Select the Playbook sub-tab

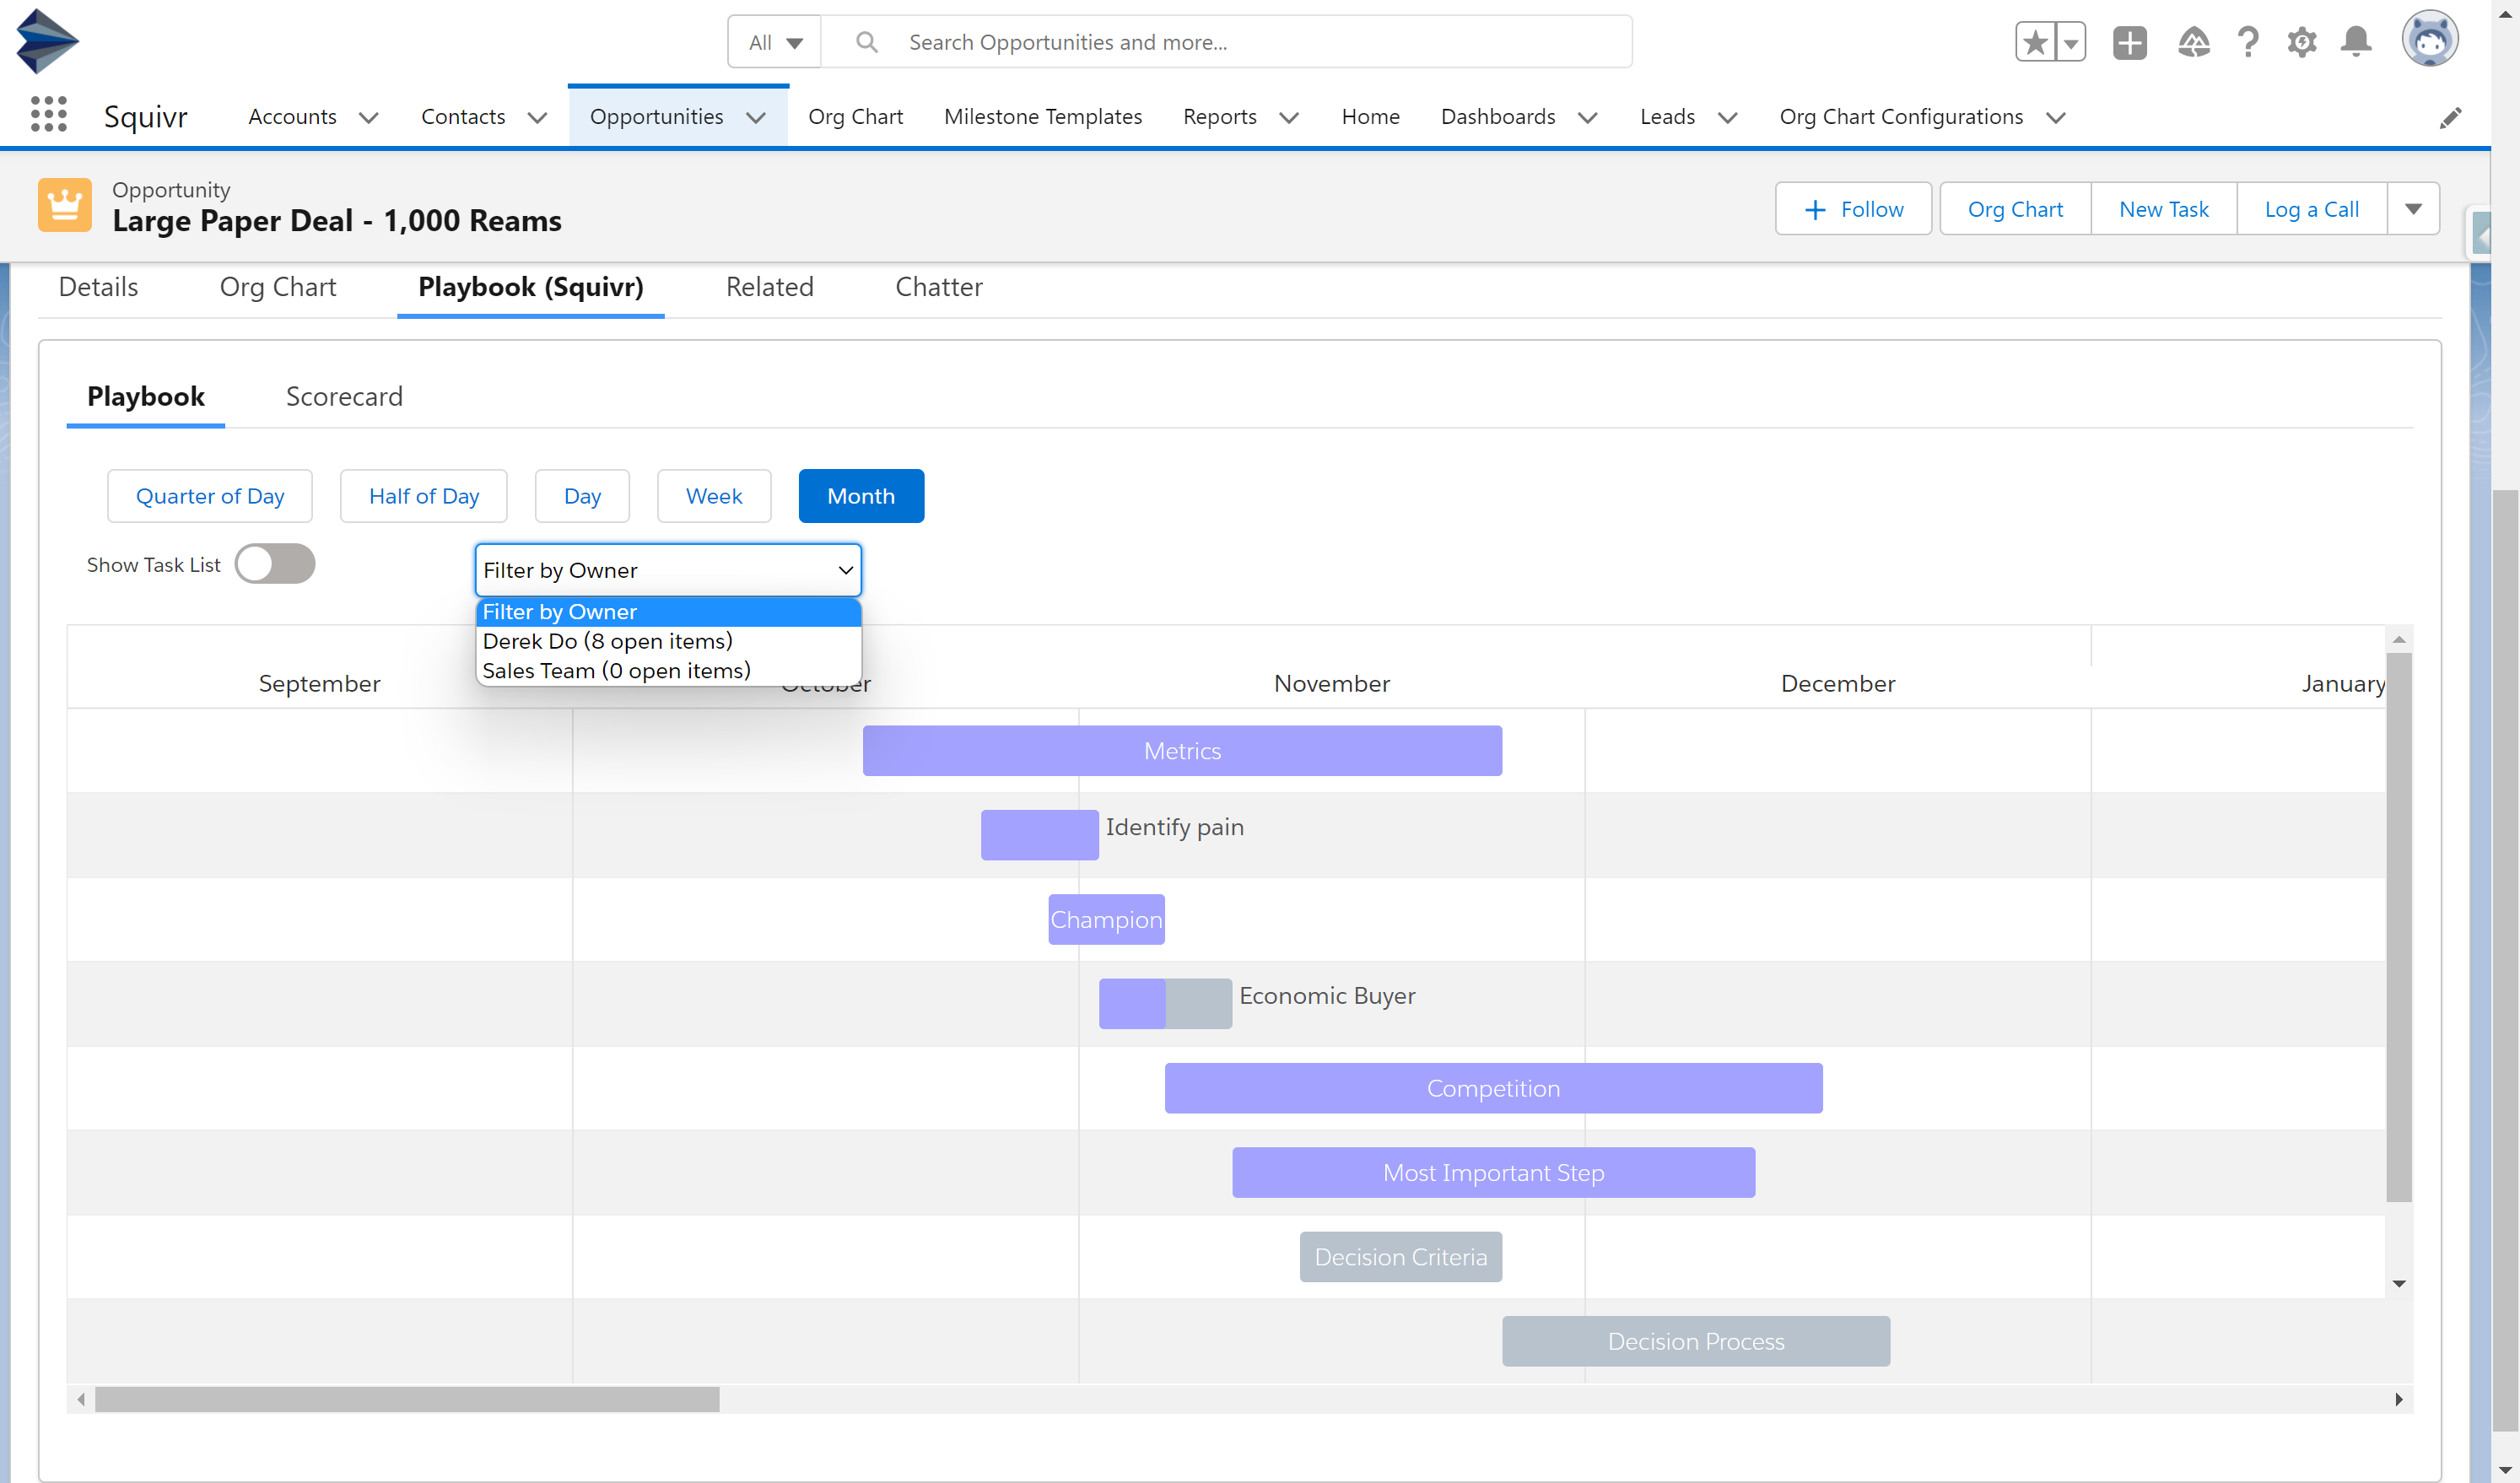[x=146, y=397]
